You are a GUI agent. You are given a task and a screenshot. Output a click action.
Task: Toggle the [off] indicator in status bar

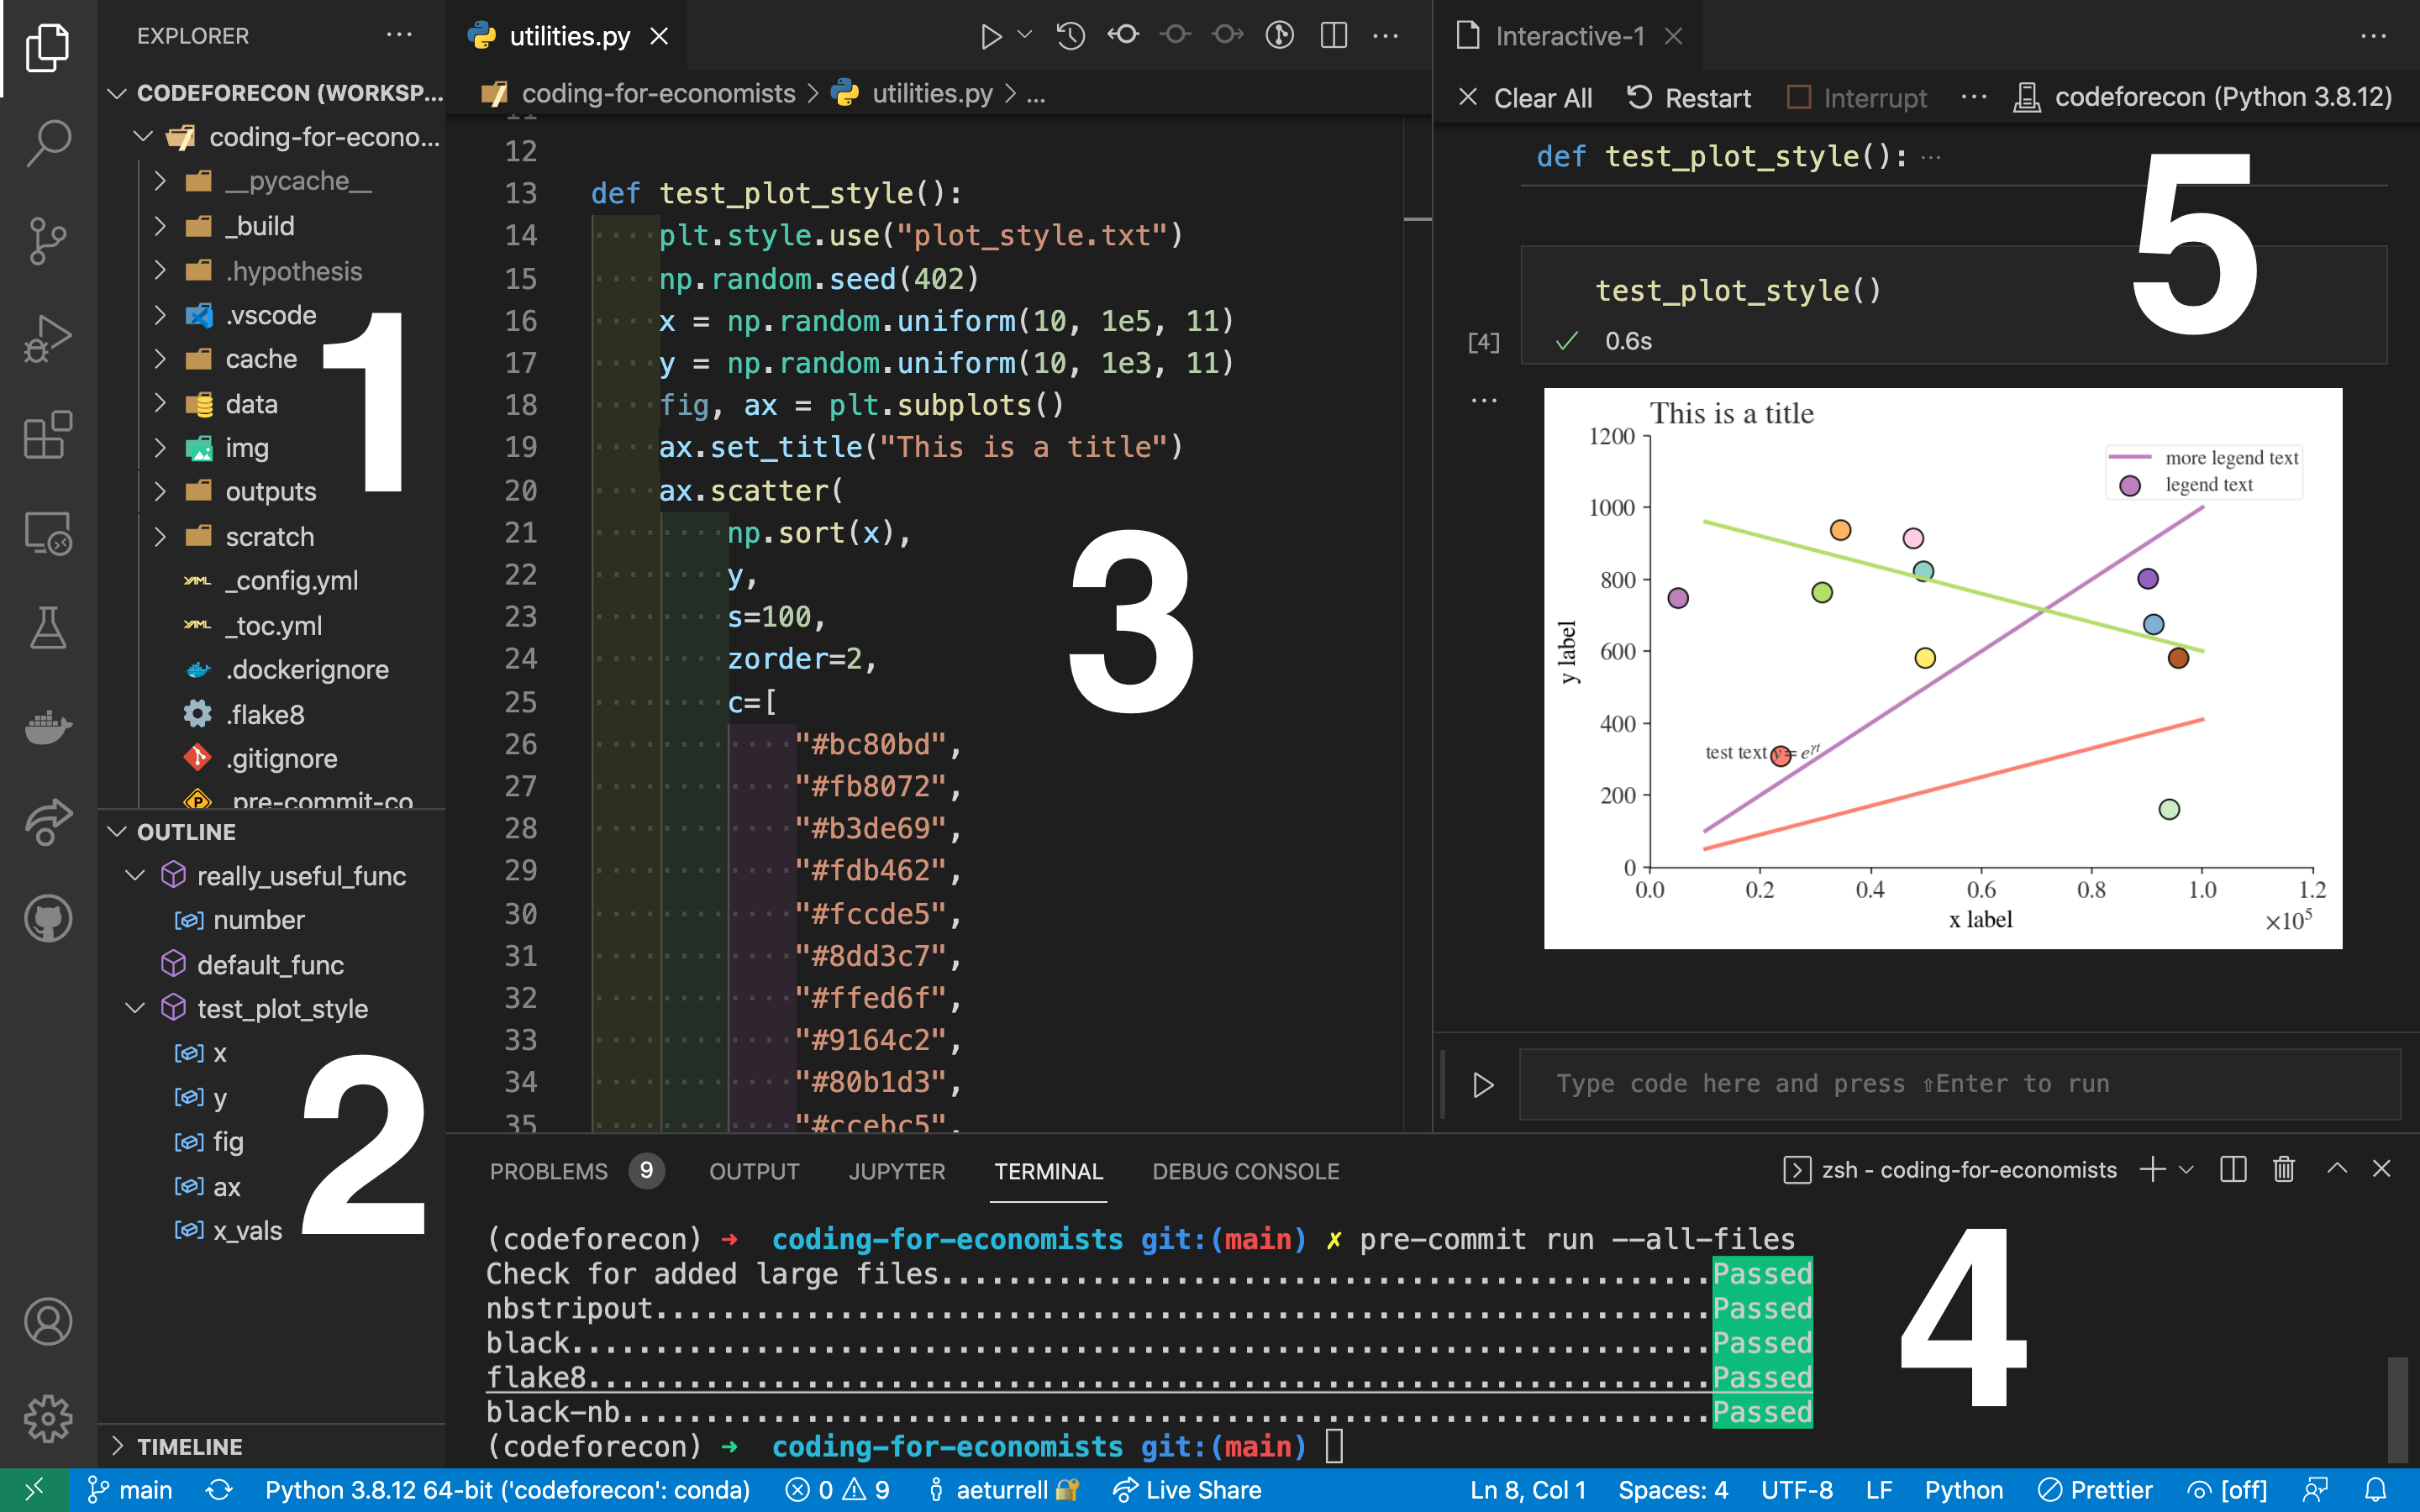coord(2227,1490)
